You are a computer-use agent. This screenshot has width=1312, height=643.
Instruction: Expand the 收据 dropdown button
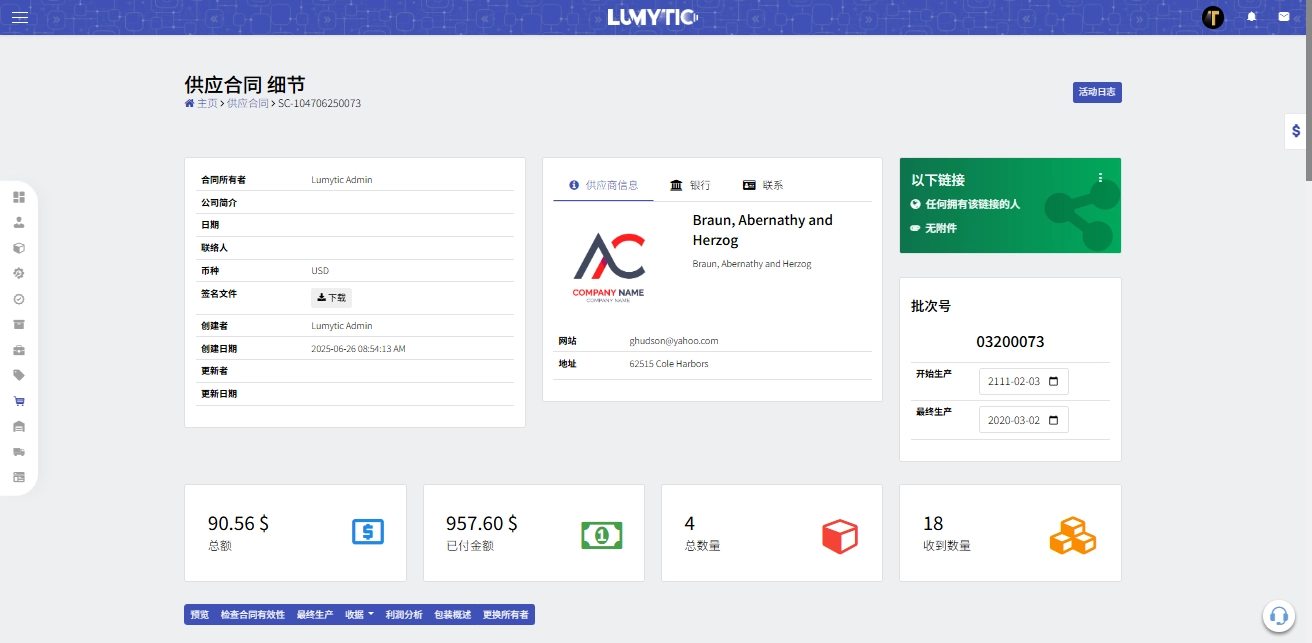(x=358, y=615)
